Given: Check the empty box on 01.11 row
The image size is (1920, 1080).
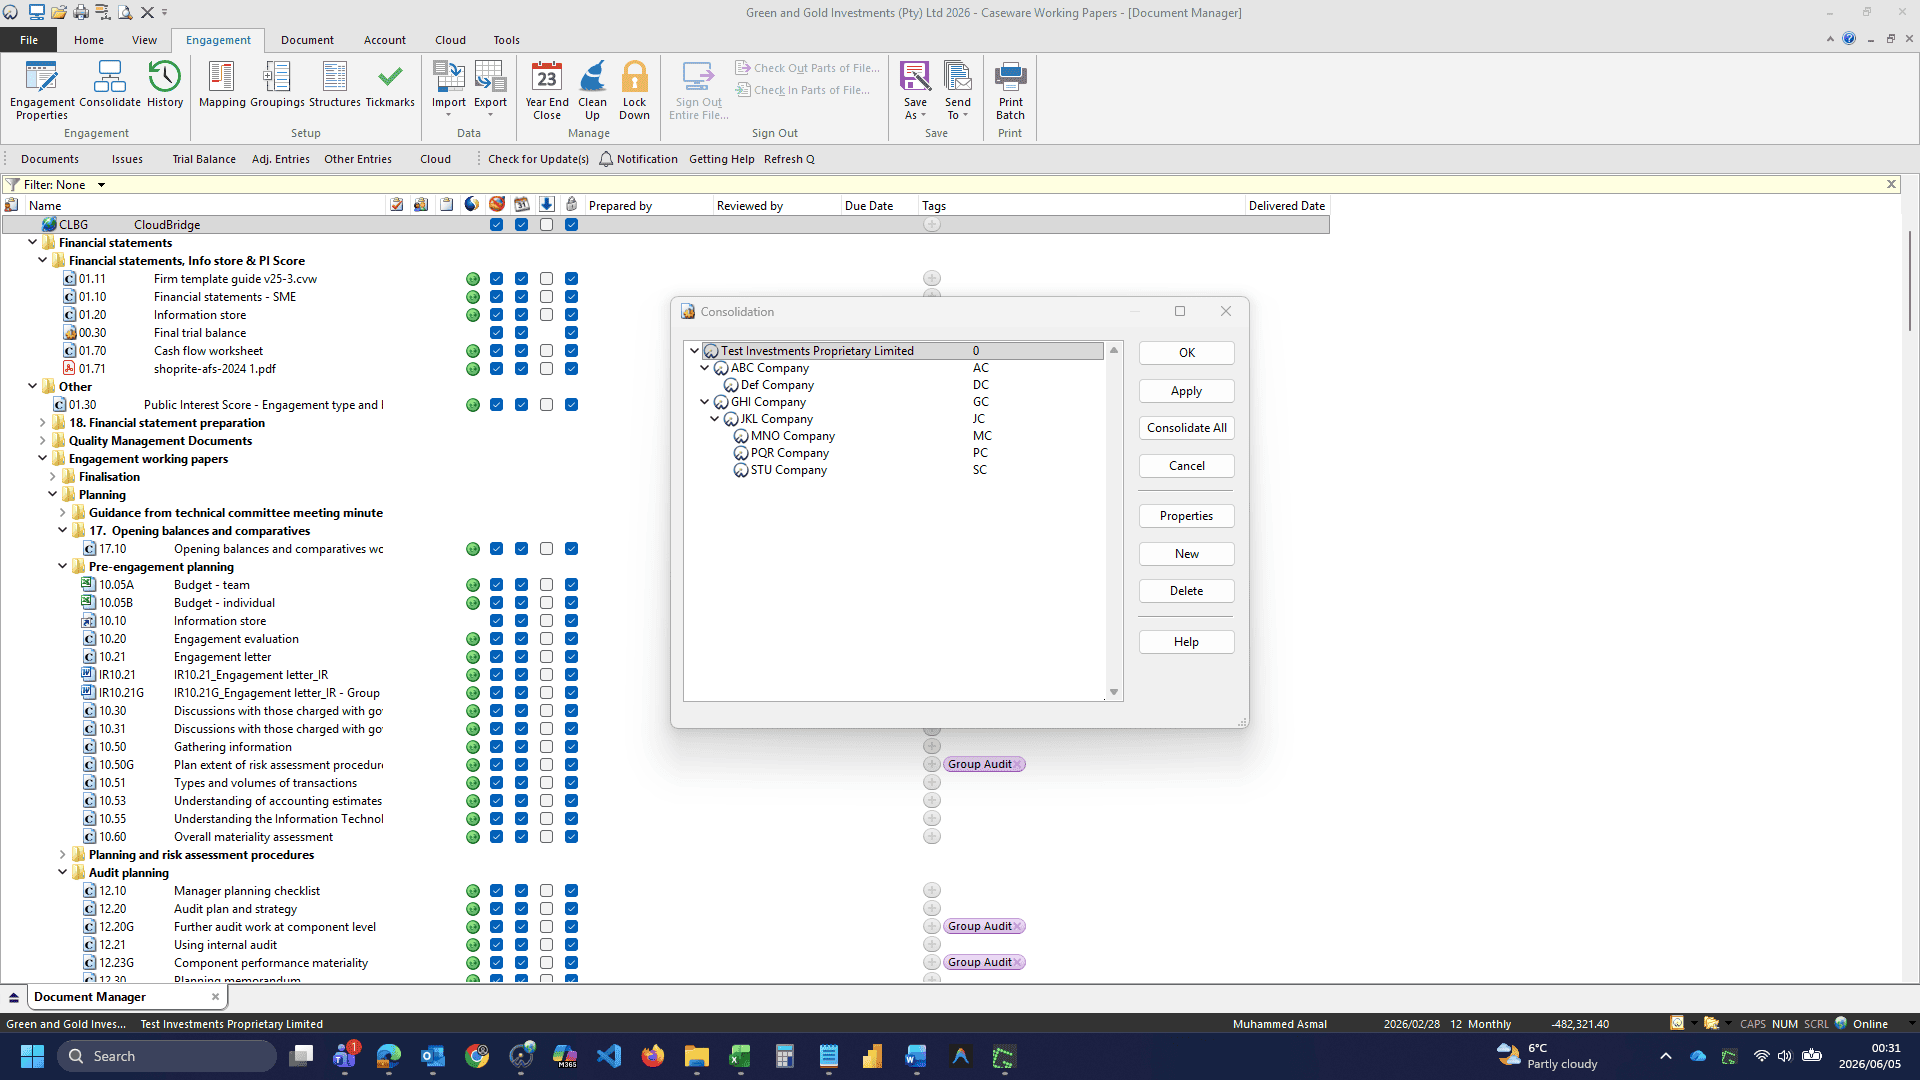Looking at the screenshot, I should 546,279.
